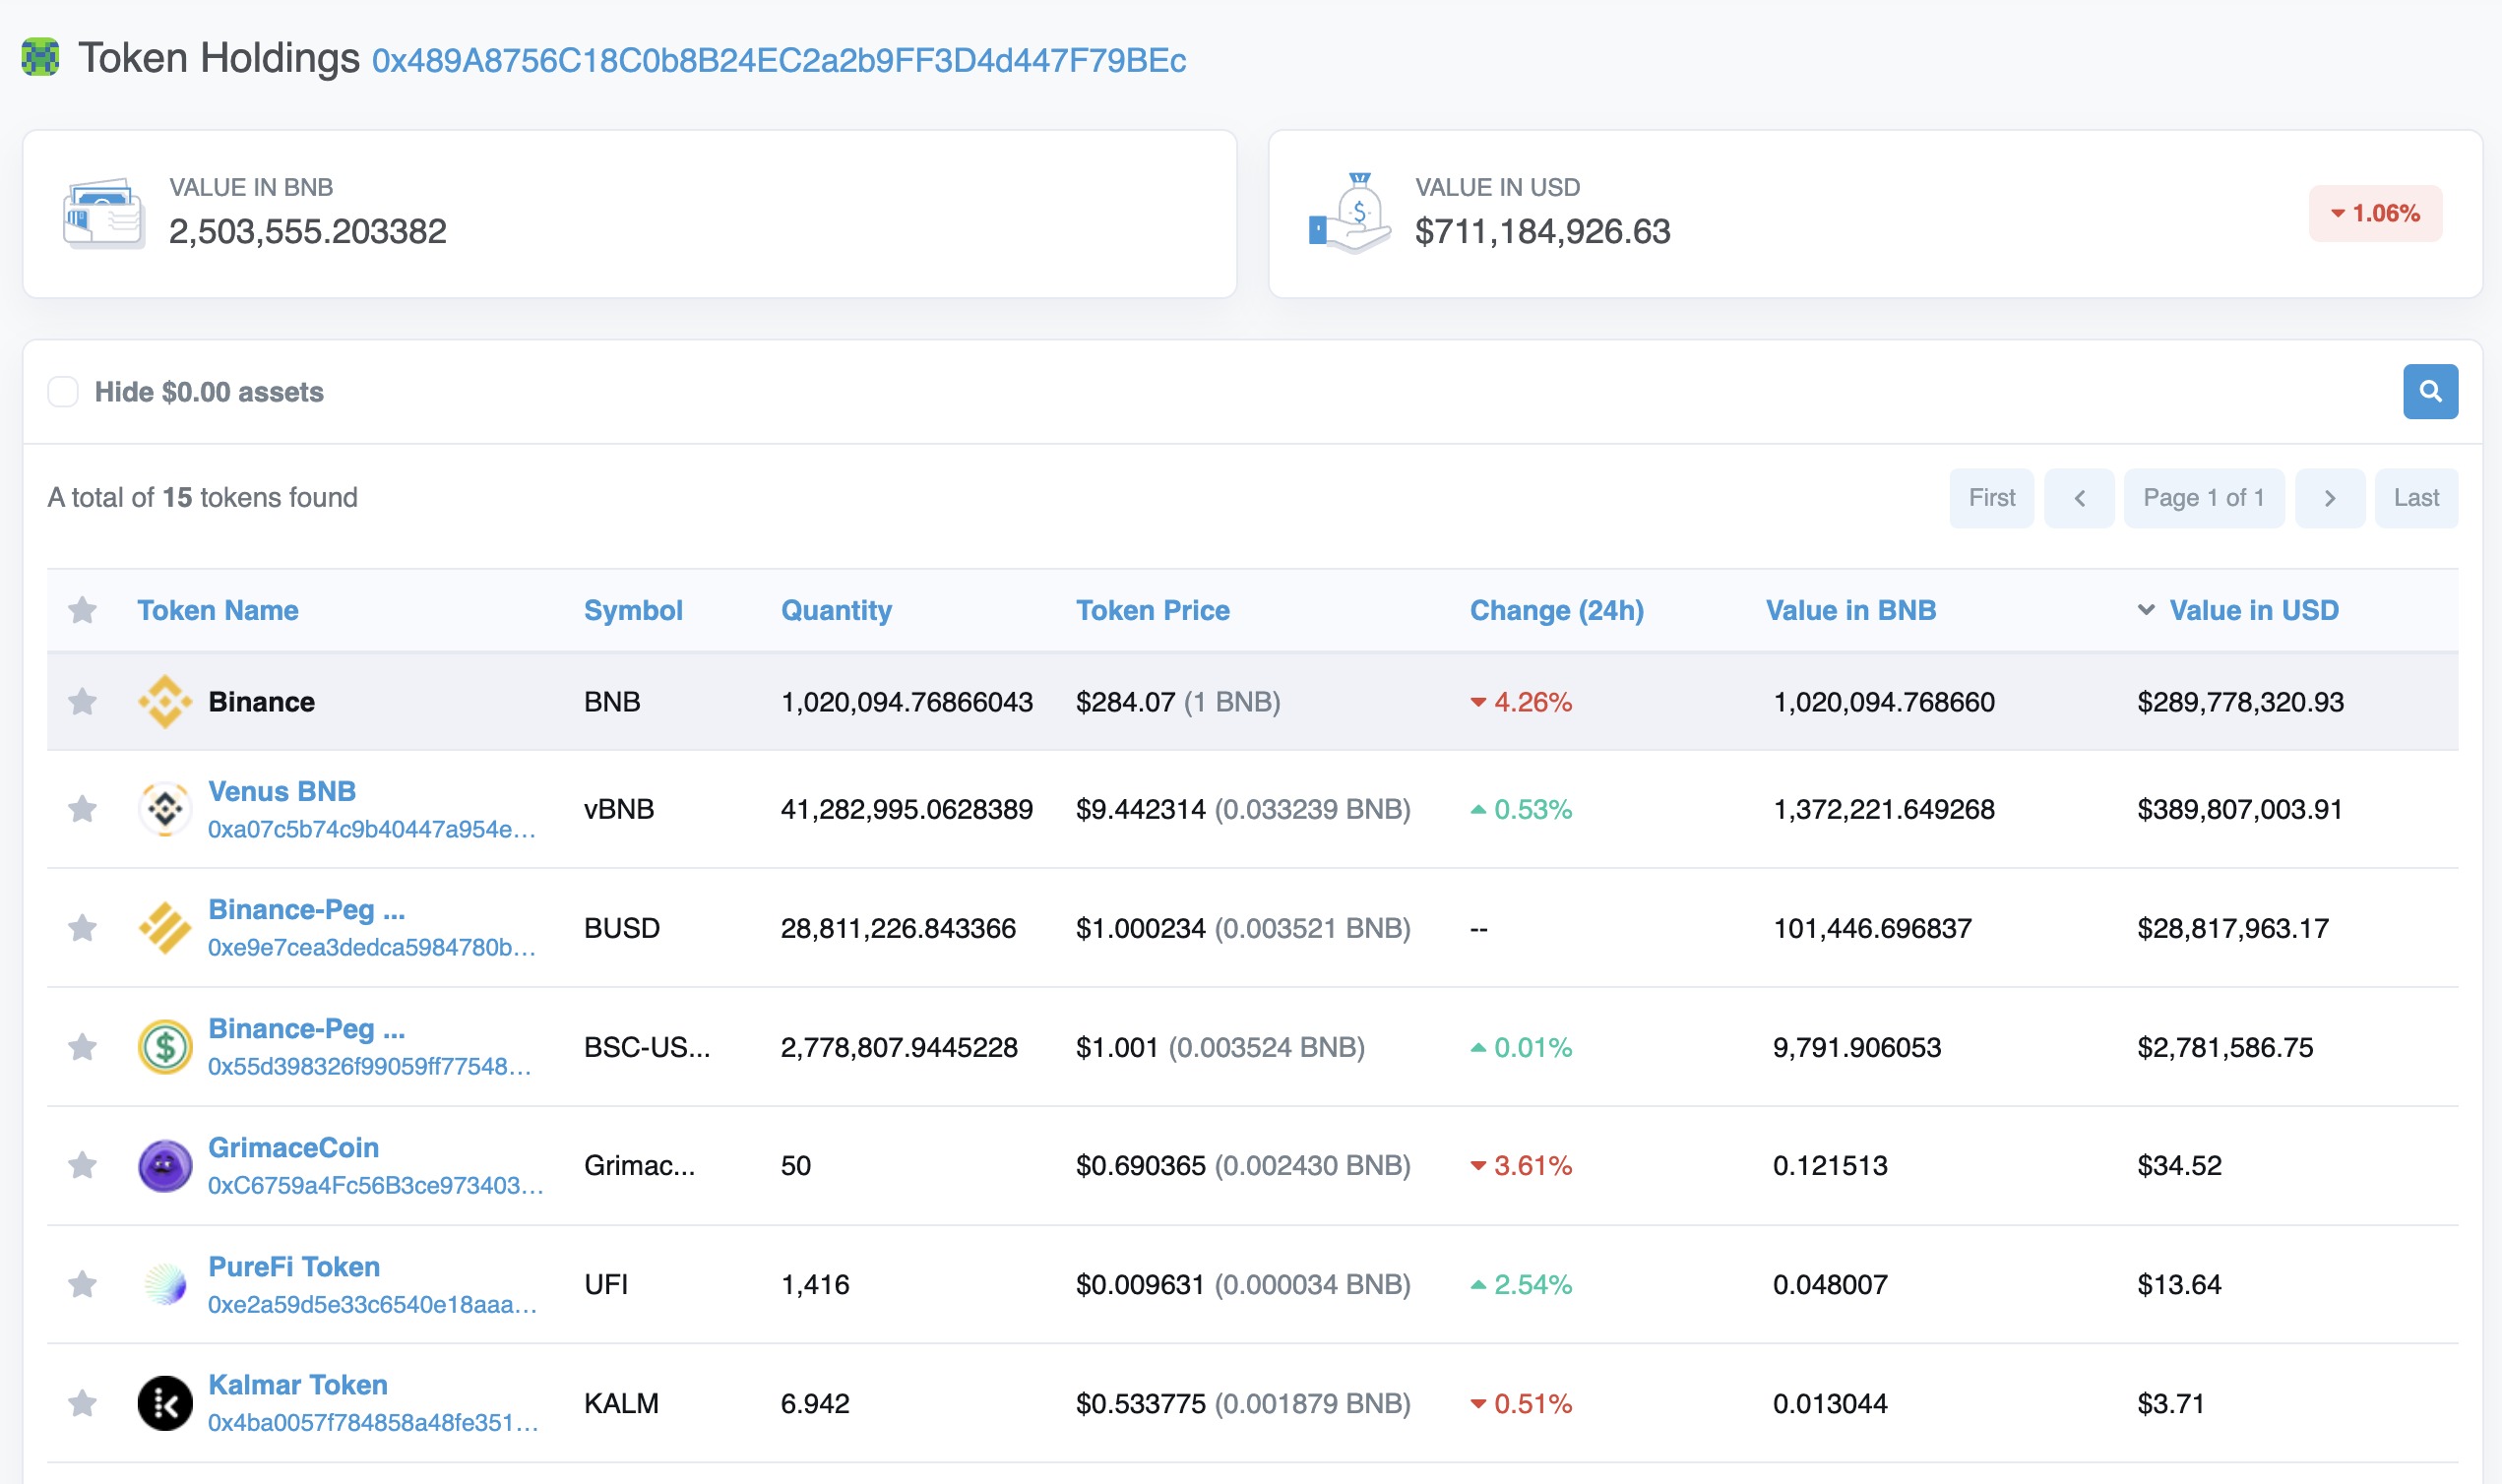The image size is (2502, 1484).
Task: Go to next page chevron
Action: [2329, 498]
